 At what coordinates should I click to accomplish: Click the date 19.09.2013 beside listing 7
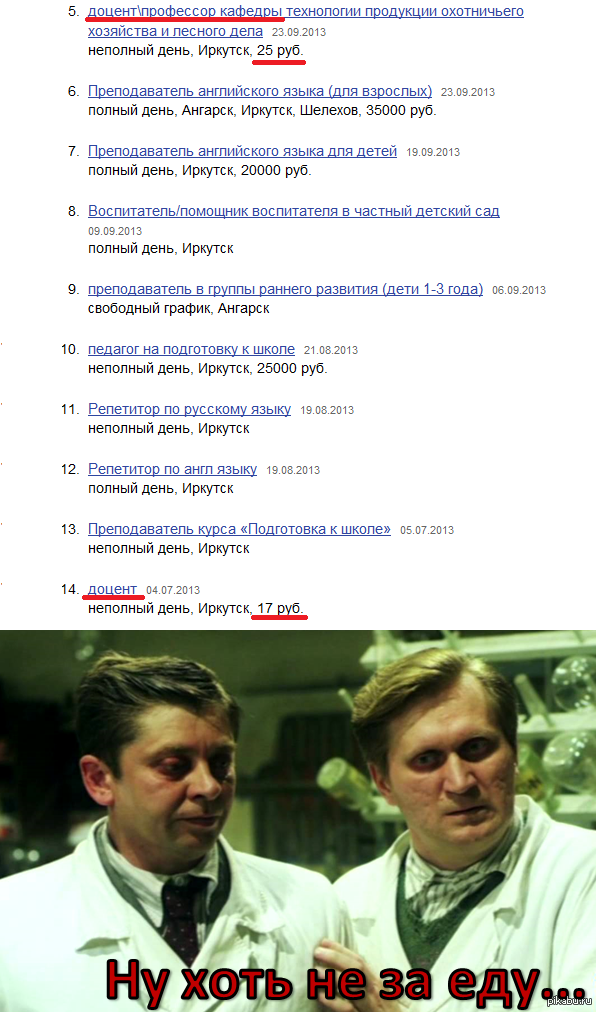coord(433,152)
